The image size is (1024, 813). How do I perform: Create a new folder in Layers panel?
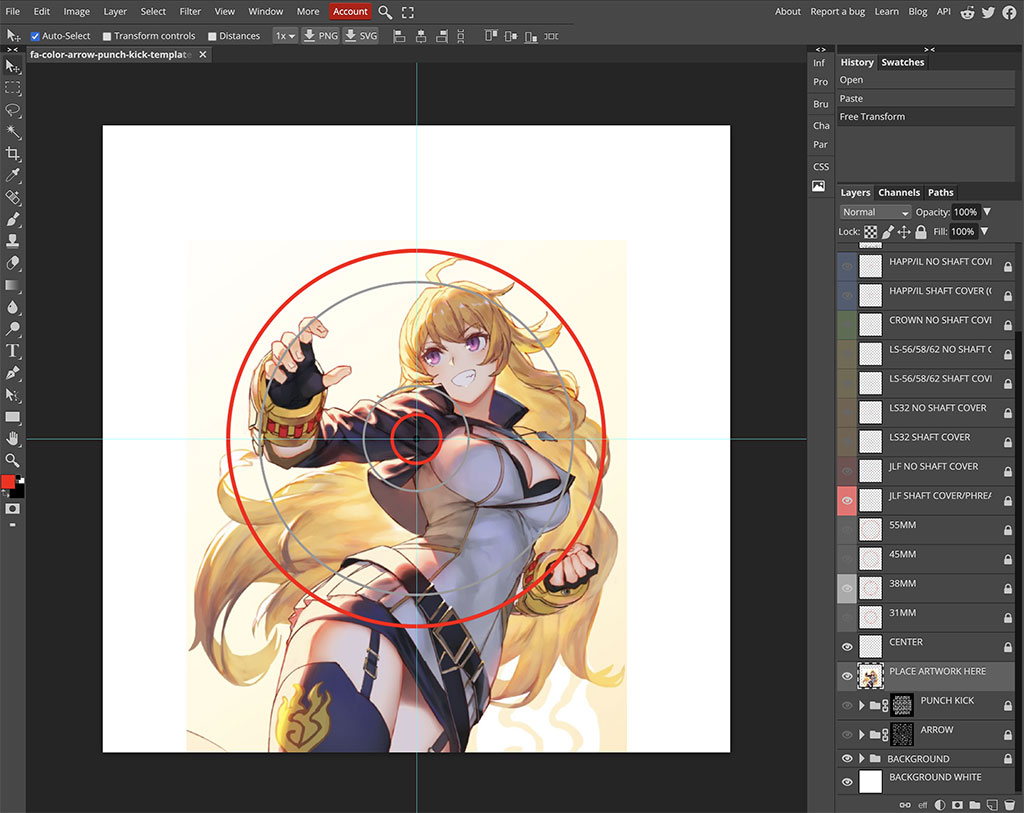point(974,805)
